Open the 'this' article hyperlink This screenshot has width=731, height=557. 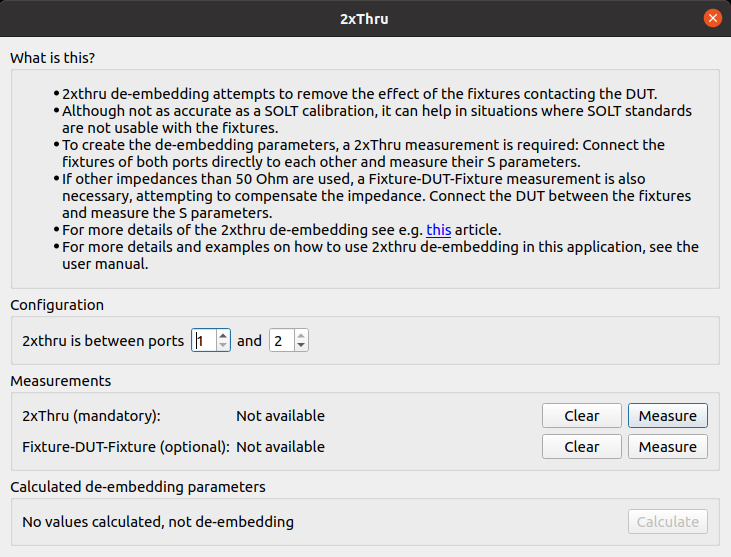click(x=438, y=230)
